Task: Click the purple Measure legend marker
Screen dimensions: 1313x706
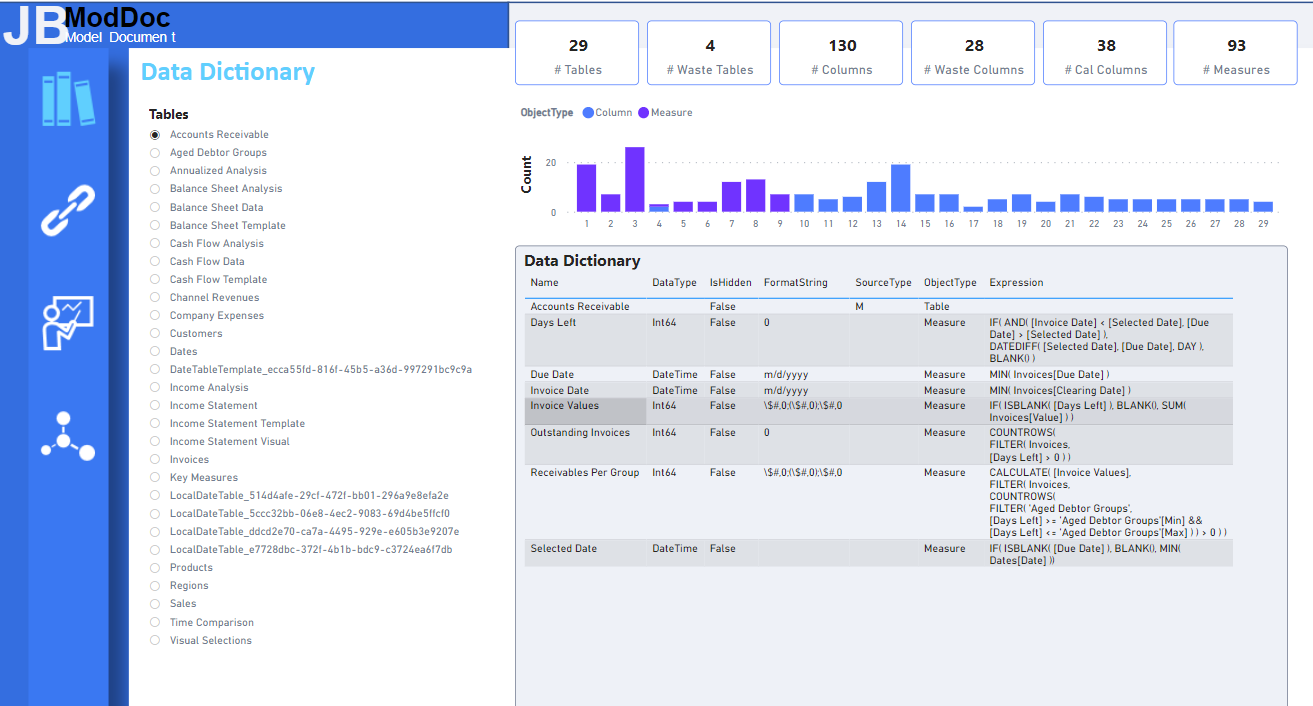Action: point(644,113)
